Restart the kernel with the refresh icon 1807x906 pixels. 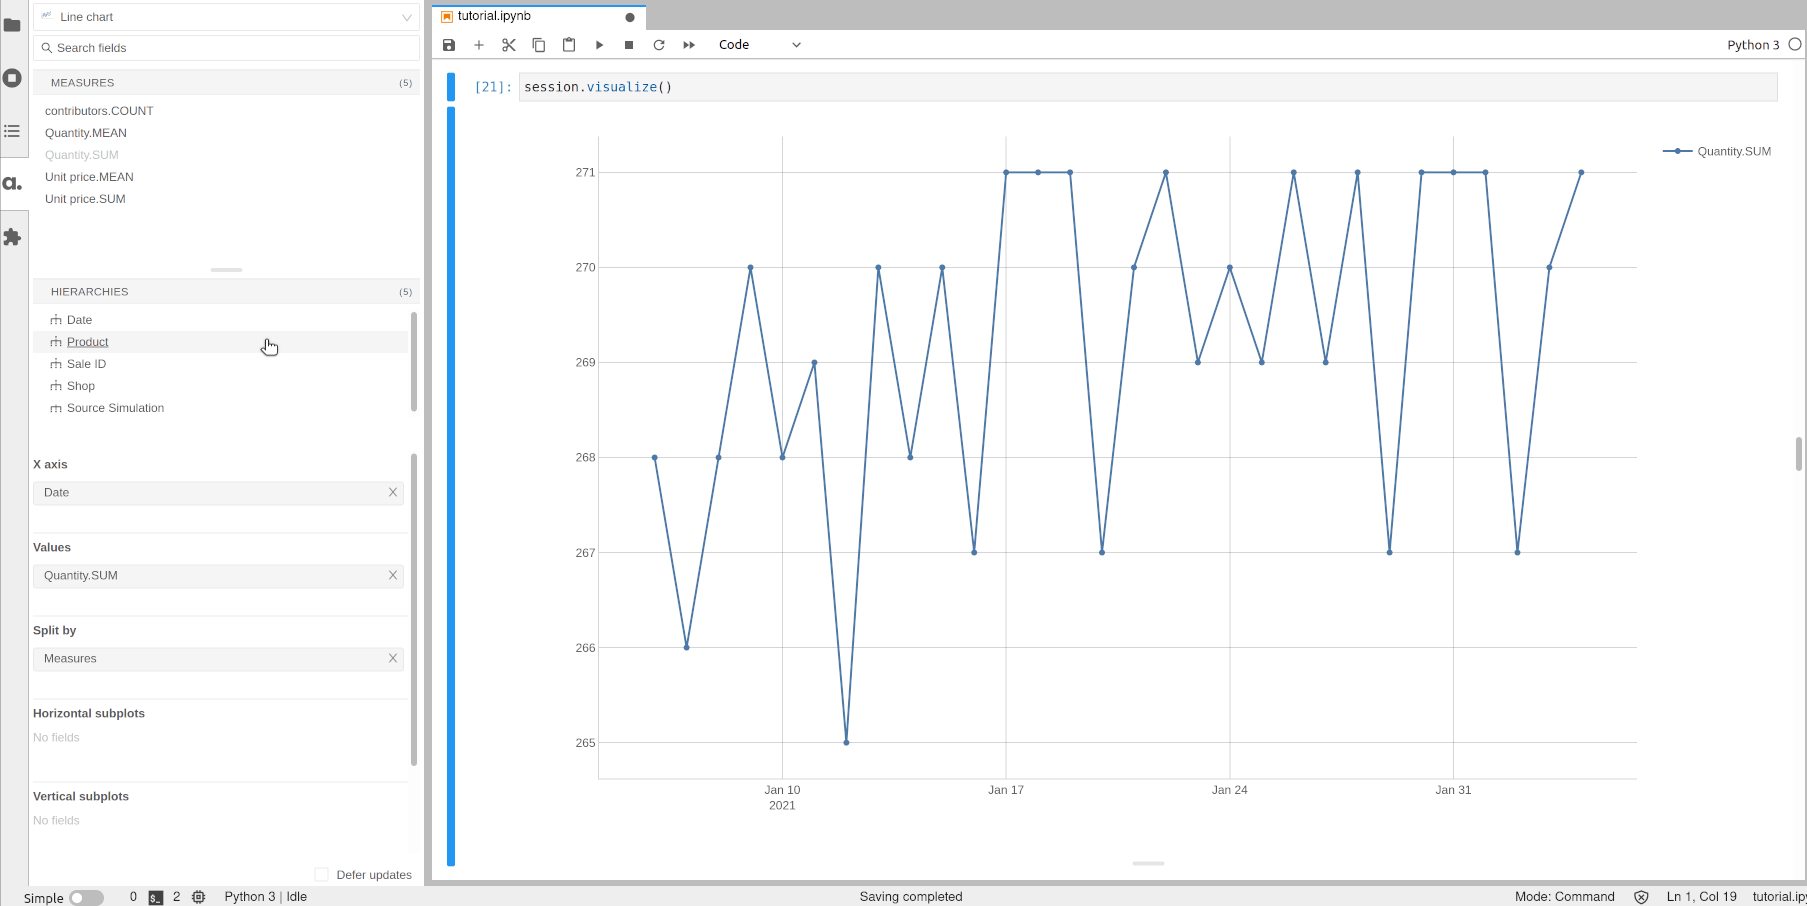(x=659, y=45)
